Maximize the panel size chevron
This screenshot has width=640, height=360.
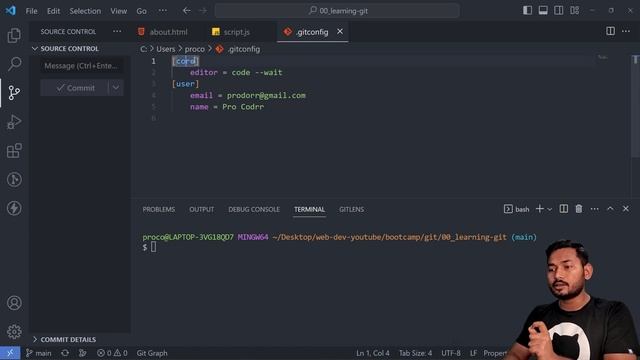[x=610, y=209]
